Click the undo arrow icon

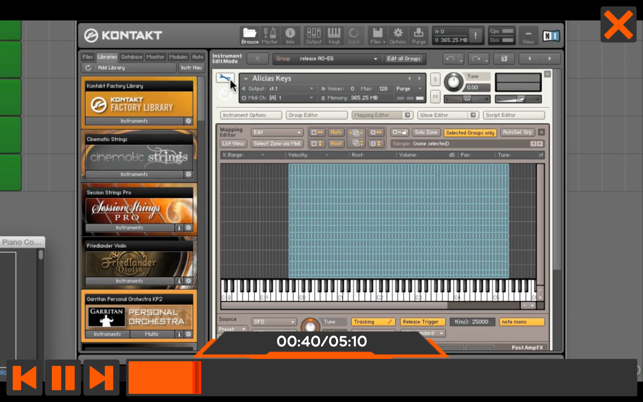coord(450,59)
